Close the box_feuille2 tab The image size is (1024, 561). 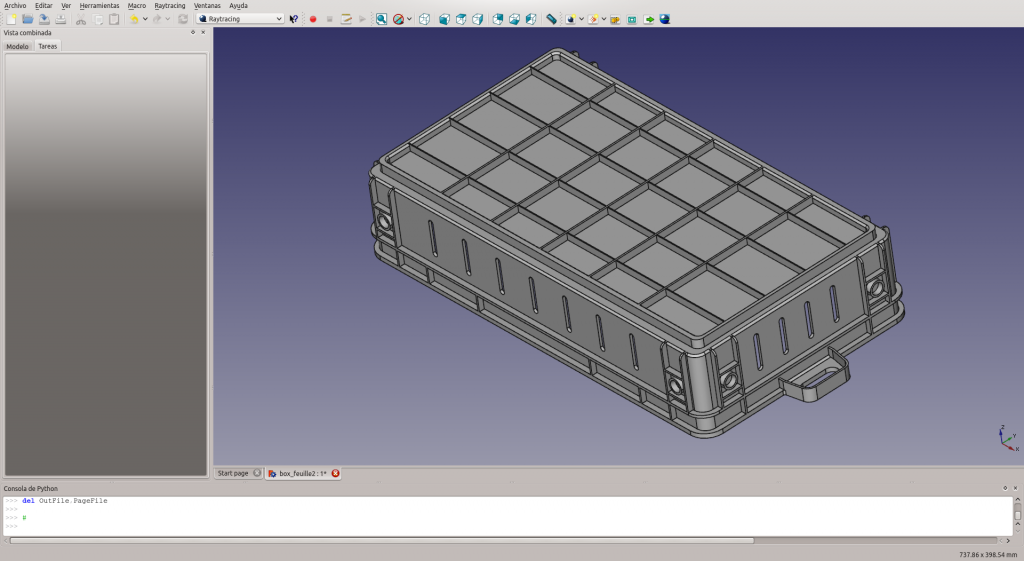click(x=336, y=473)
